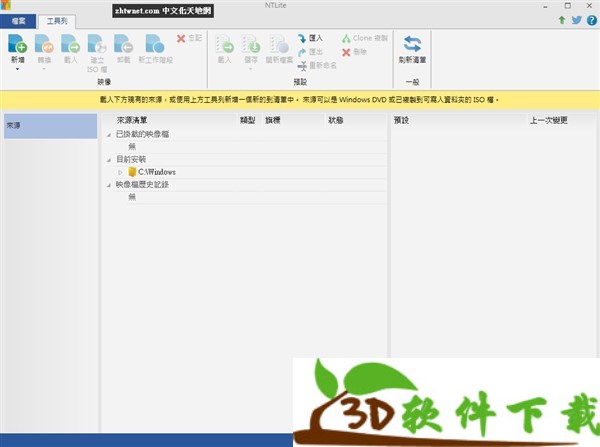Switch to the 工具列 (Toolbar) tab
Screen dimensions: 600x447
pyautogui.click(x=57, y=21)
